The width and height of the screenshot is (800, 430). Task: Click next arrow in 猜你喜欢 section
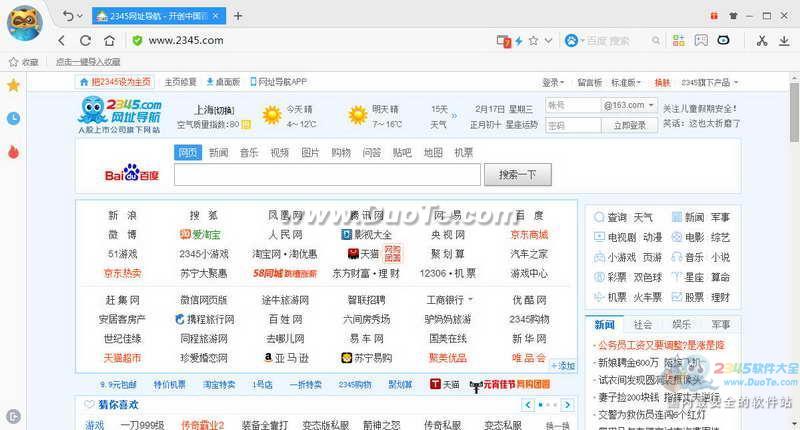[x=567, y=405]
